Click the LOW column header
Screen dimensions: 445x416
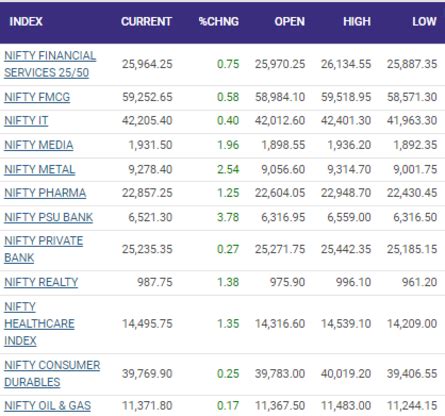[424, 22]
